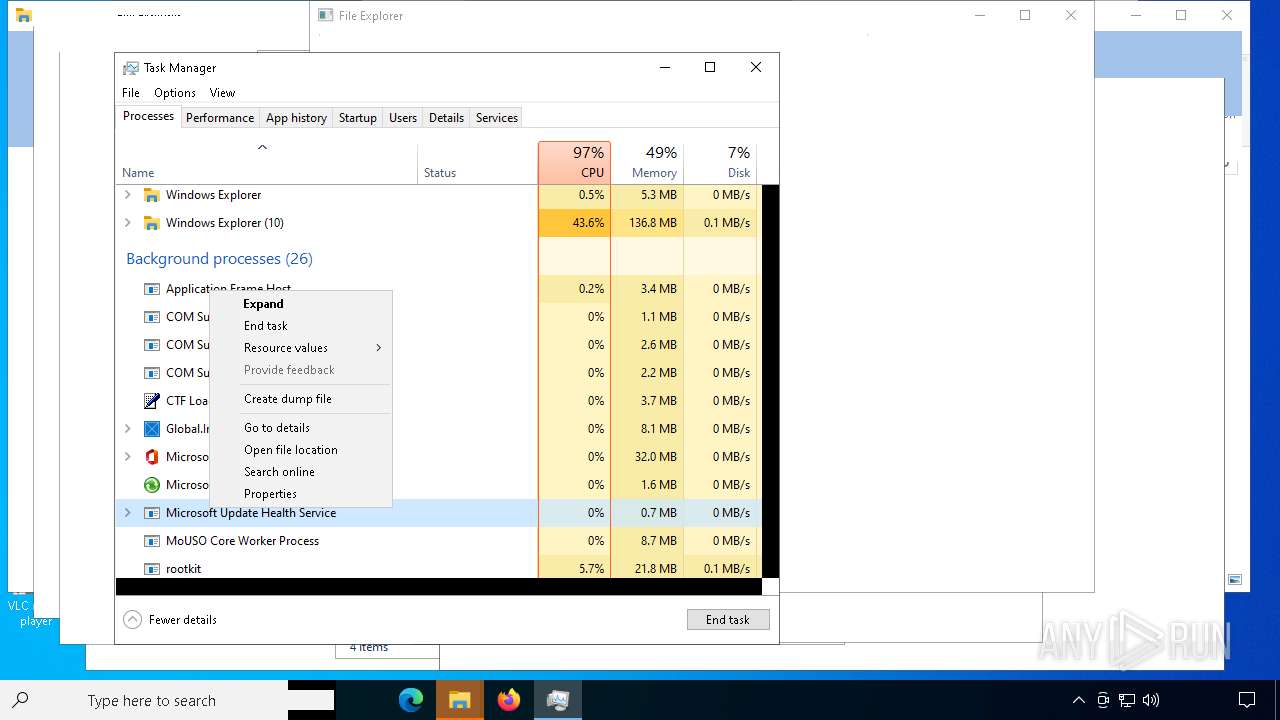
Task: Click the volume speaker tray icon
Action: pyautogui.click(x=1151, y=700)
